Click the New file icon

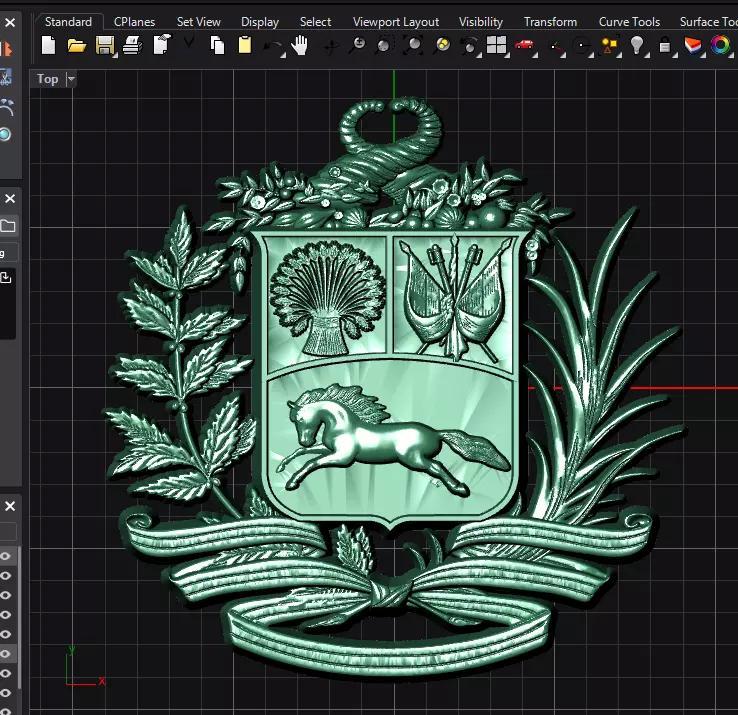[x=49, y=45]
